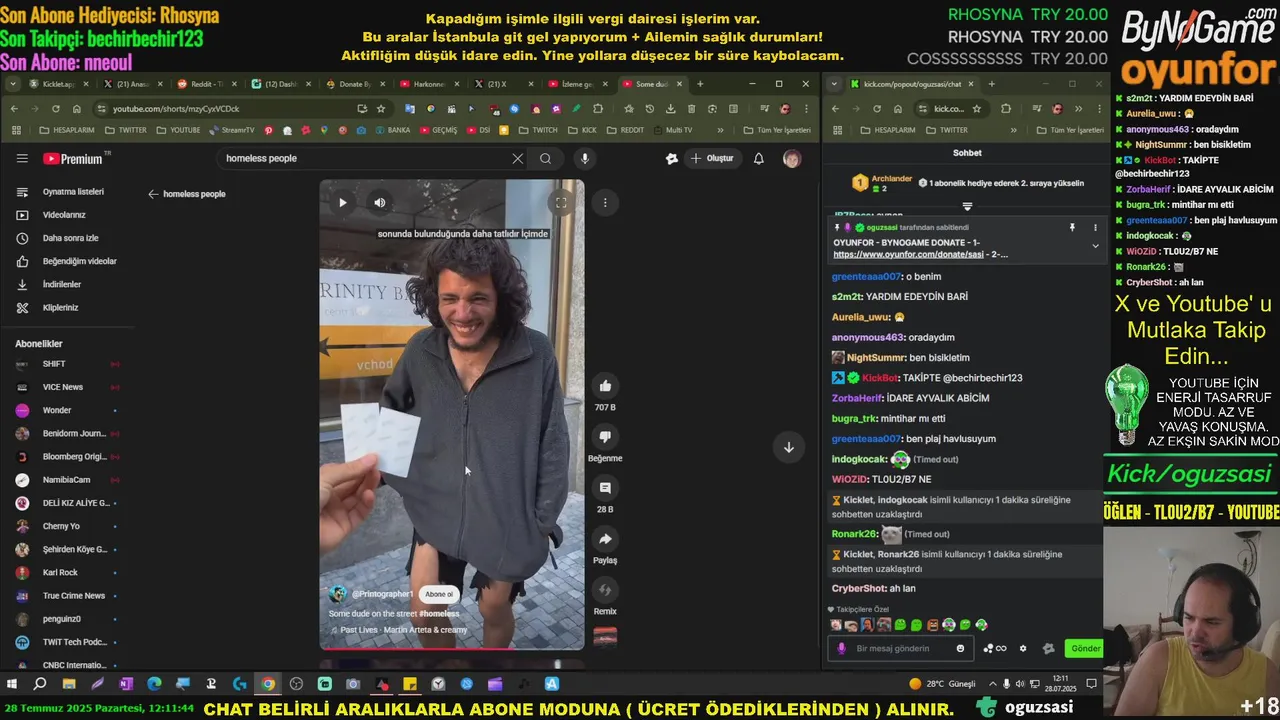This screenshot has height=720, width=1280.
Task: Switch to the Harkonnen YouTube tab
Action: click(430, 84)
